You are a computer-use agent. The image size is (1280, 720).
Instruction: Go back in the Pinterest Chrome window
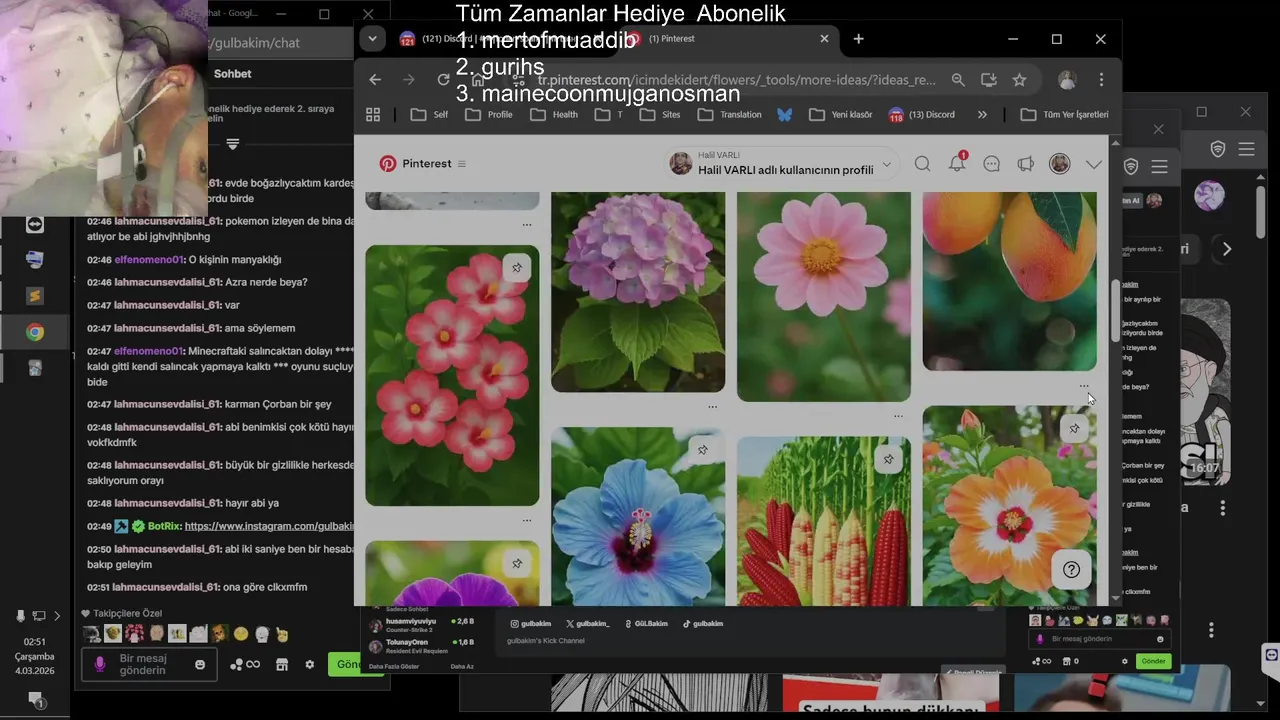point(375,80)
